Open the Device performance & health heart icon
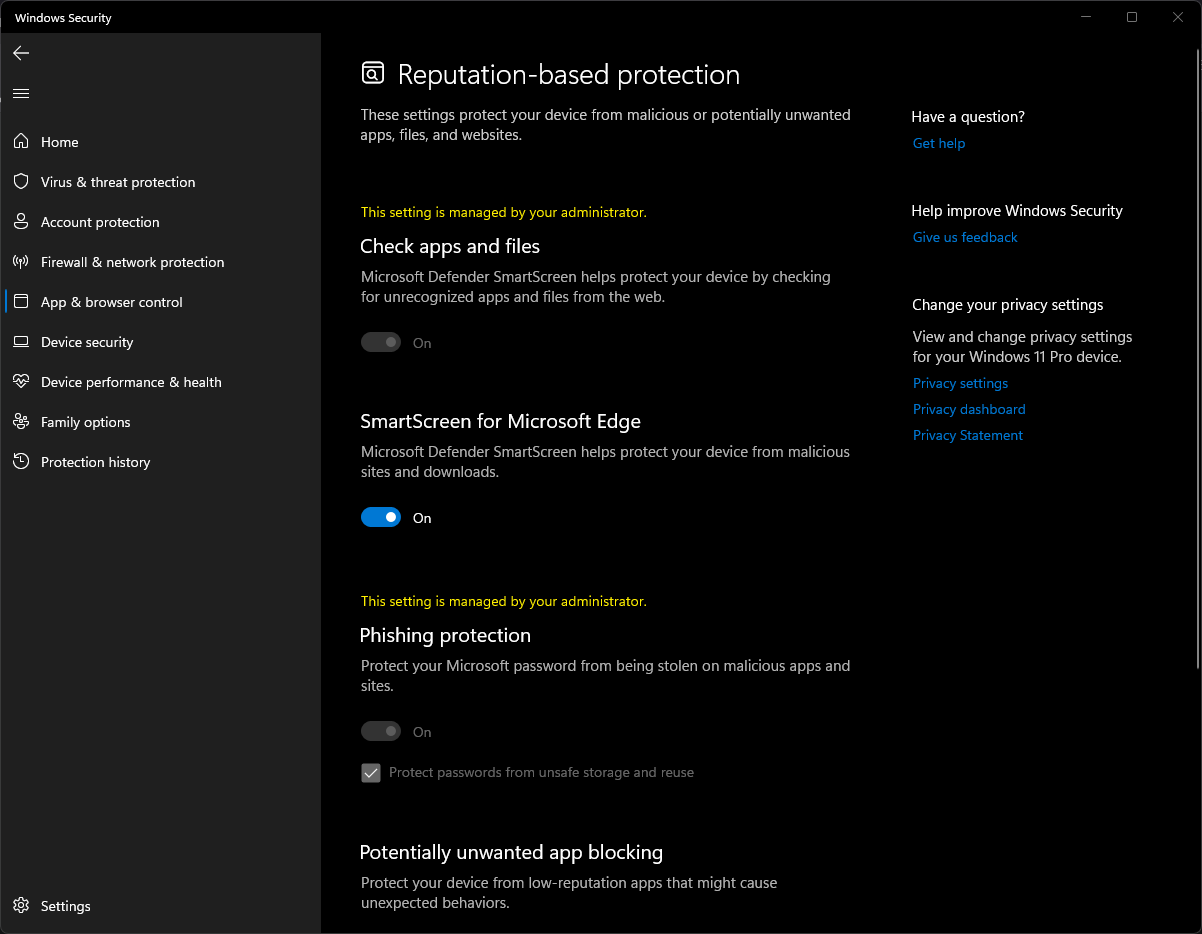 pyautogui.click(x=21, y=382)
